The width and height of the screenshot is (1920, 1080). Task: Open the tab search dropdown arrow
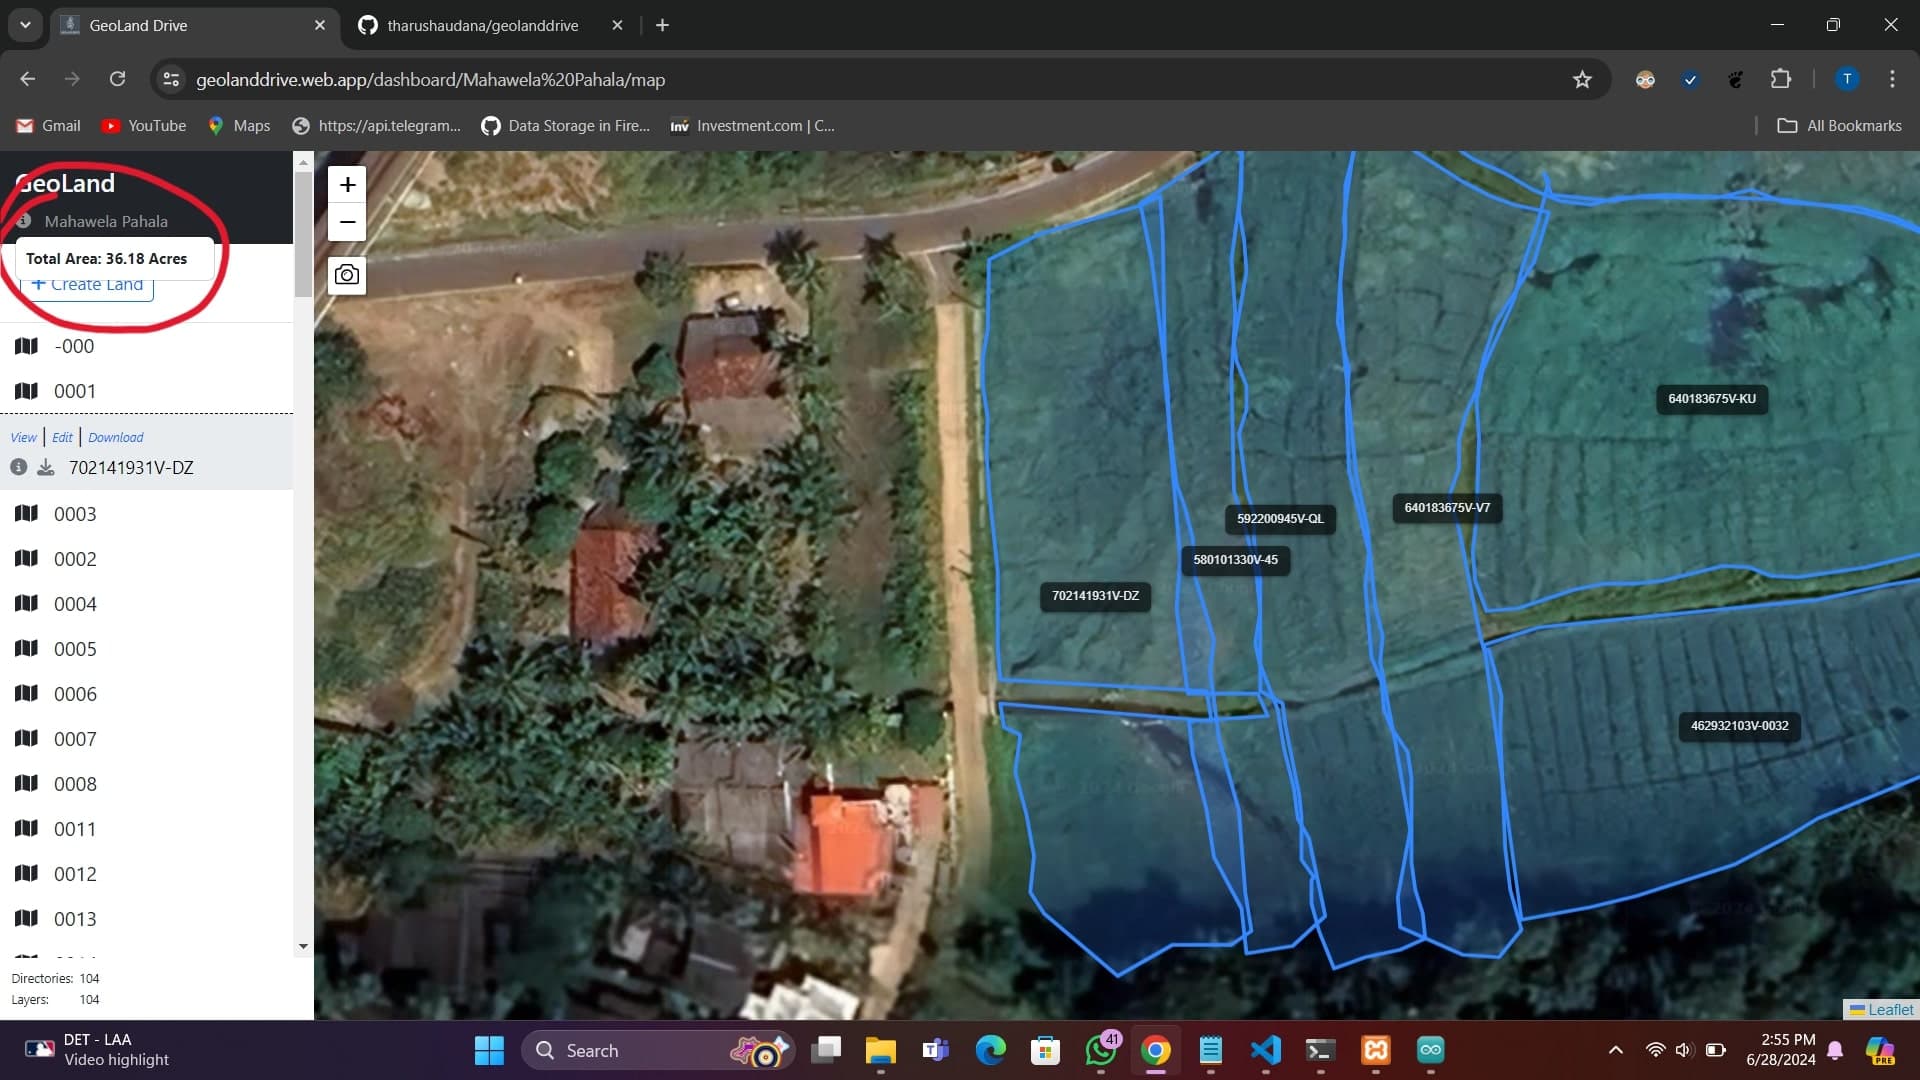(x=25, y=25)
